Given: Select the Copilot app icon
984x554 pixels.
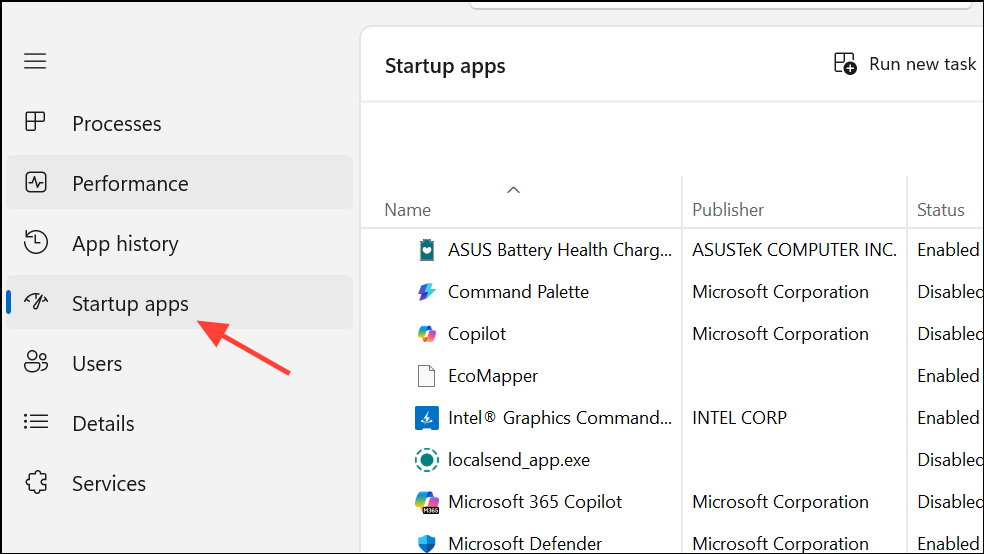Looking at the screenshot, I should pos(427,334).
